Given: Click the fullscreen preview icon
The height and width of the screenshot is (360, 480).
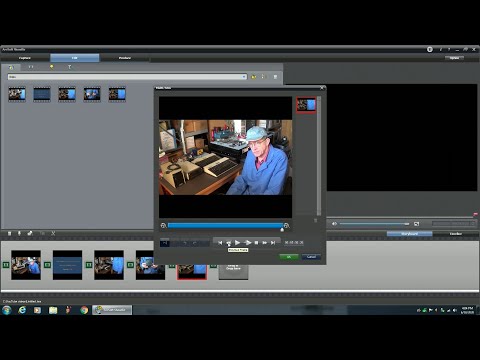Looking at the screenshot, I should (x=416, y=224).
